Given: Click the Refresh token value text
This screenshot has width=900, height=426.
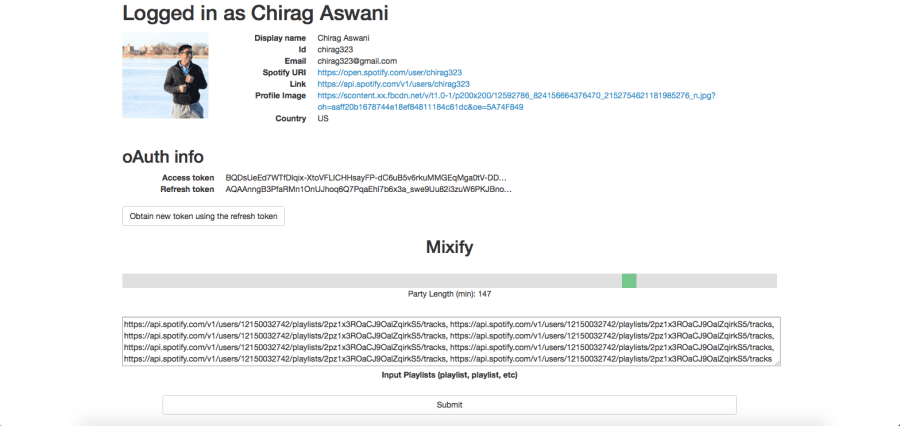Looking at the screenshot, I should [x=368, y=189].
